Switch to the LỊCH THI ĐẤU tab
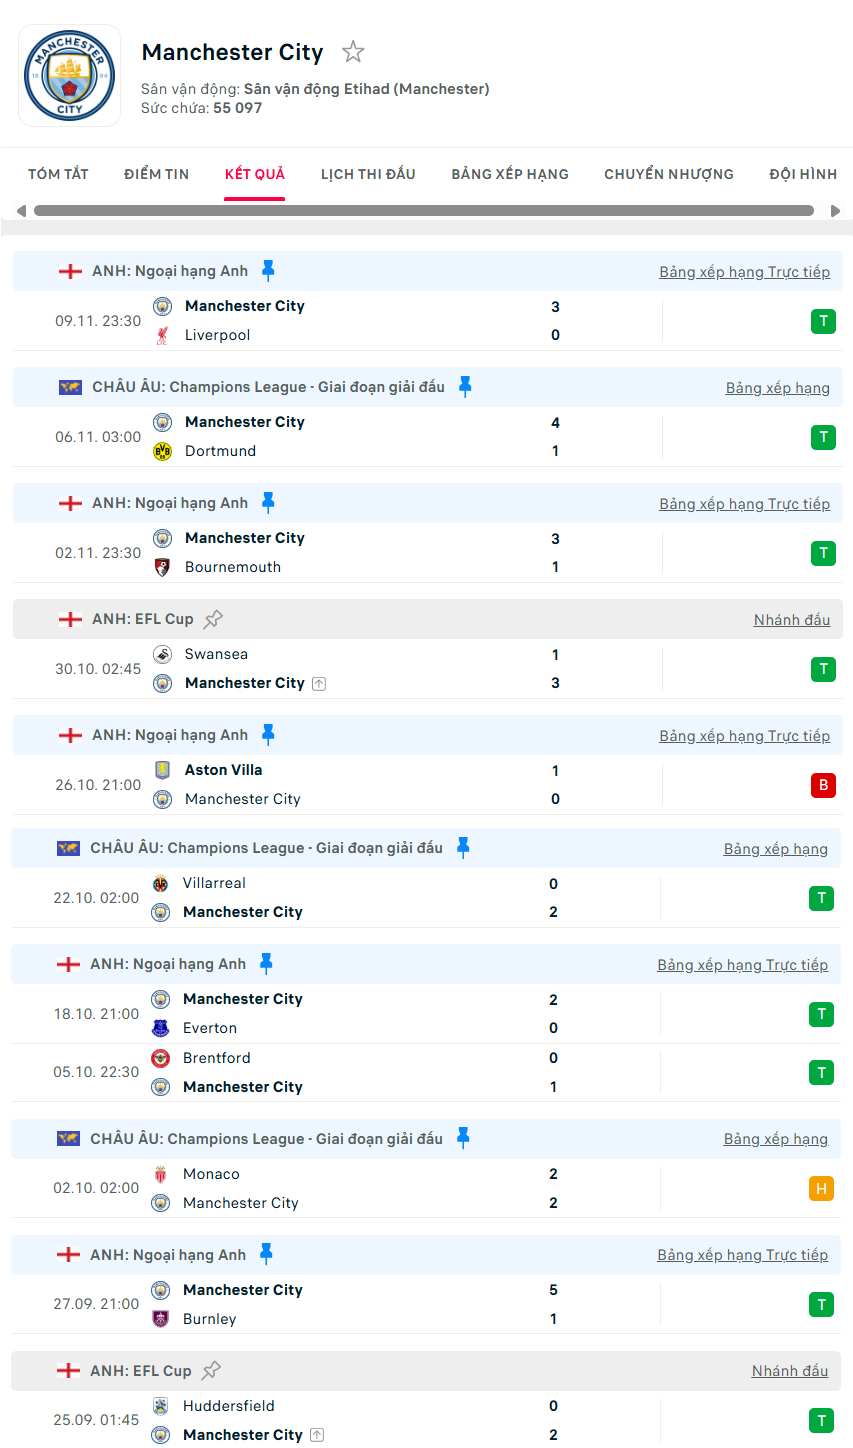The image size is (853, 1448). (368, 174)
